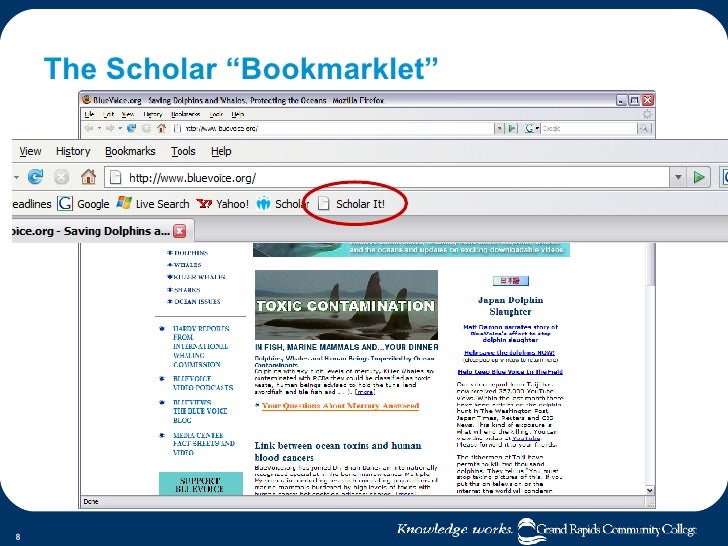Click the page scrollbar down arrow

[650, 490]
